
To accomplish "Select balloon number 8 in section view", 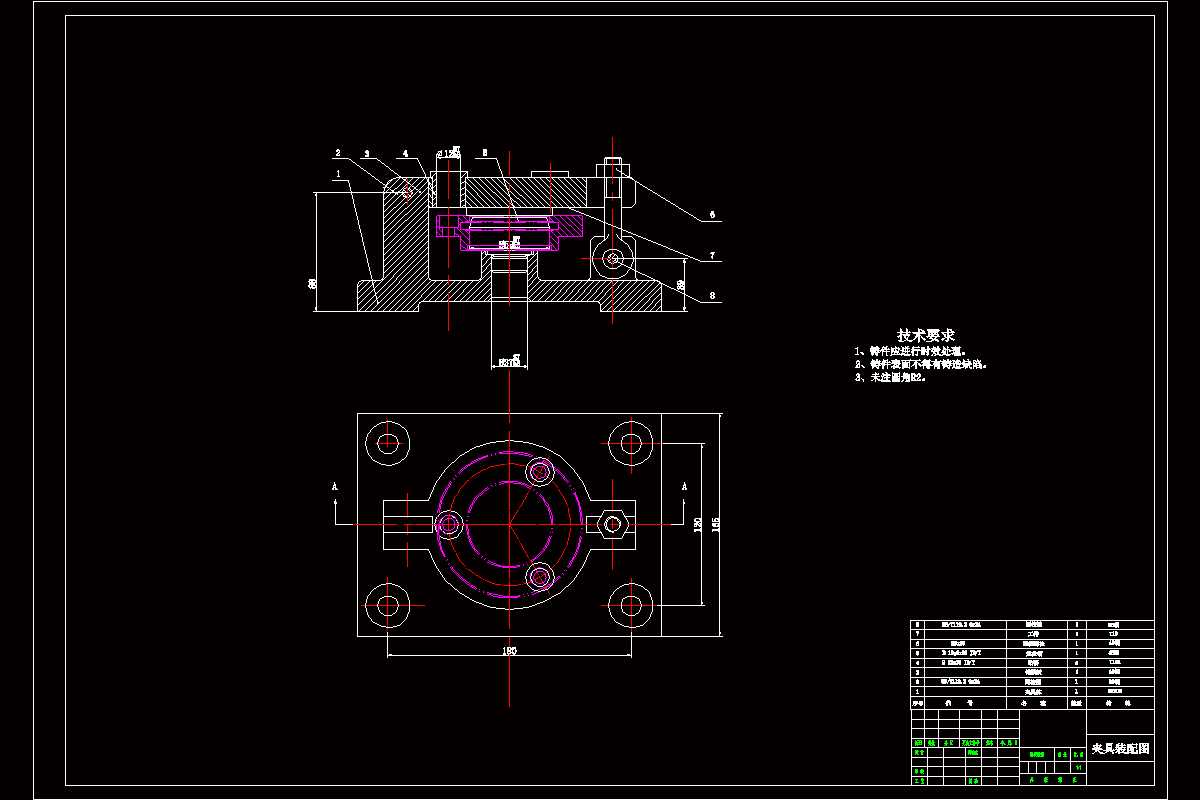I will (x=712, y=295).
